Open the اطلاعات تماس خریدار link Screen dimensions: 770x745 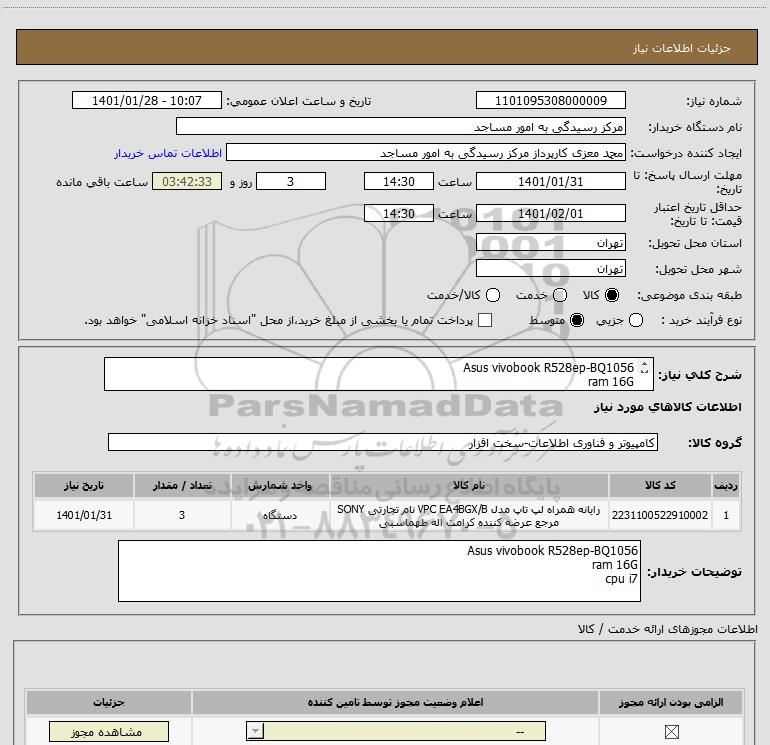tap(168, 153)
